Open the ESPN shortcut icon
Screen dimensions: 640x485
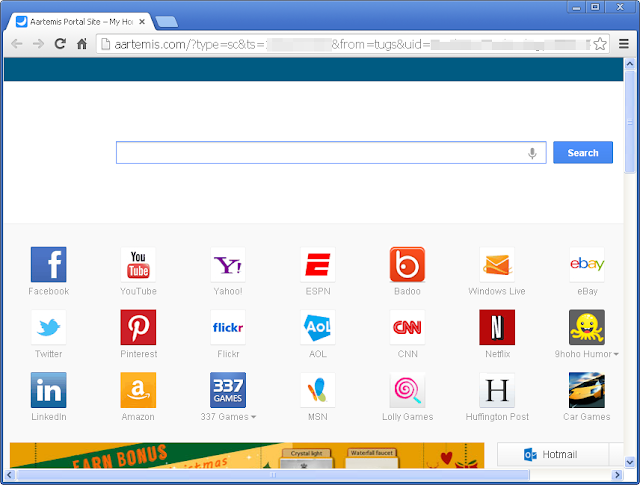pos(318,264)
